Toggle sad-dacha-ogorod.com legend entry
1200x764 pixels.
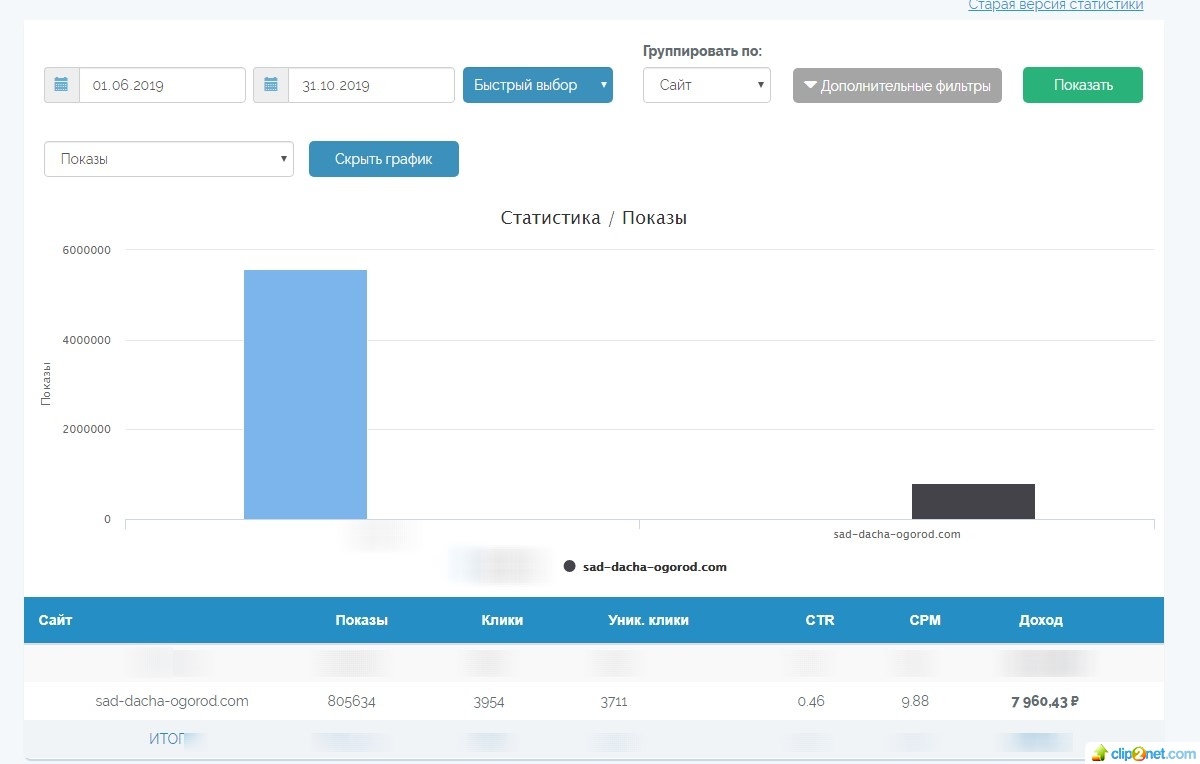645,567
